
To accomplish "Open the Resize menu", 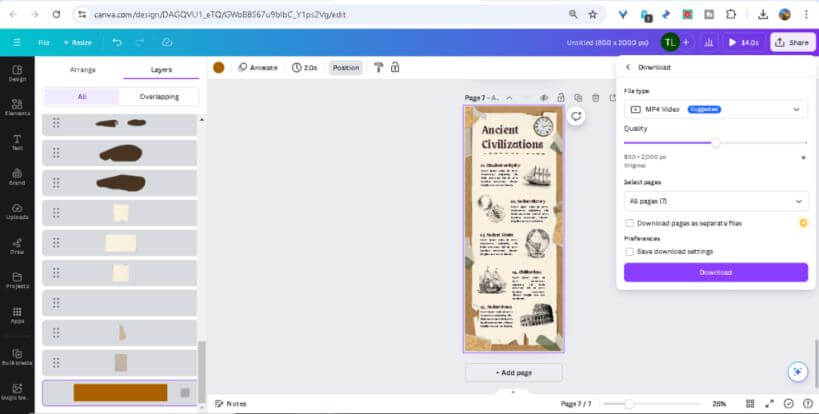I will coord(77,42).
